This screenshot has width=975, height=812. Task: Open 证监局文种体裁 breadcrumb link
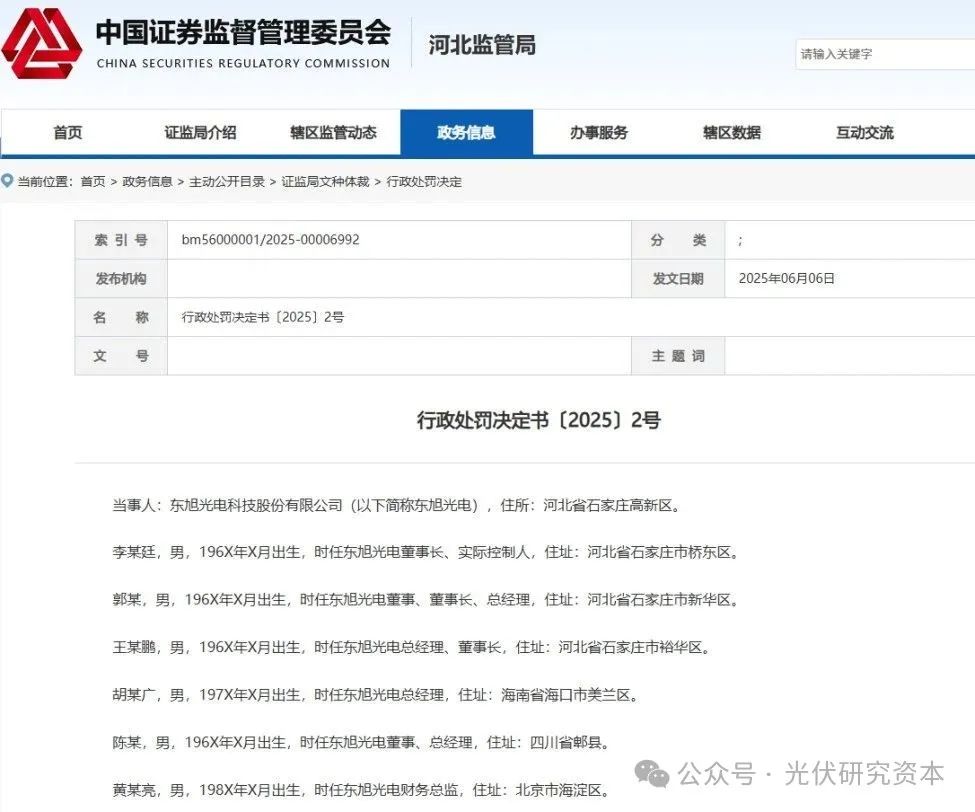pyautogui.click(x=325, y=182)
